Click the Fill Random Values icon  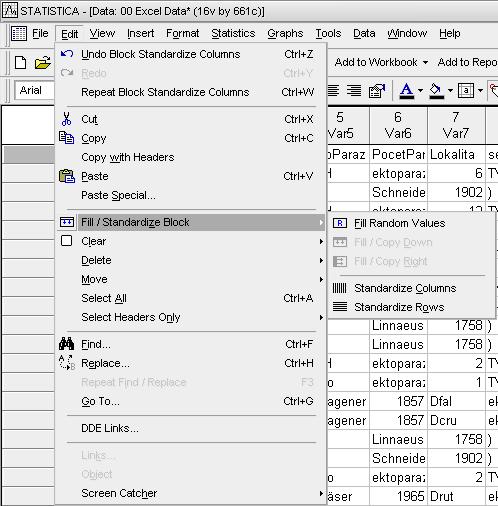pos(340,223)
